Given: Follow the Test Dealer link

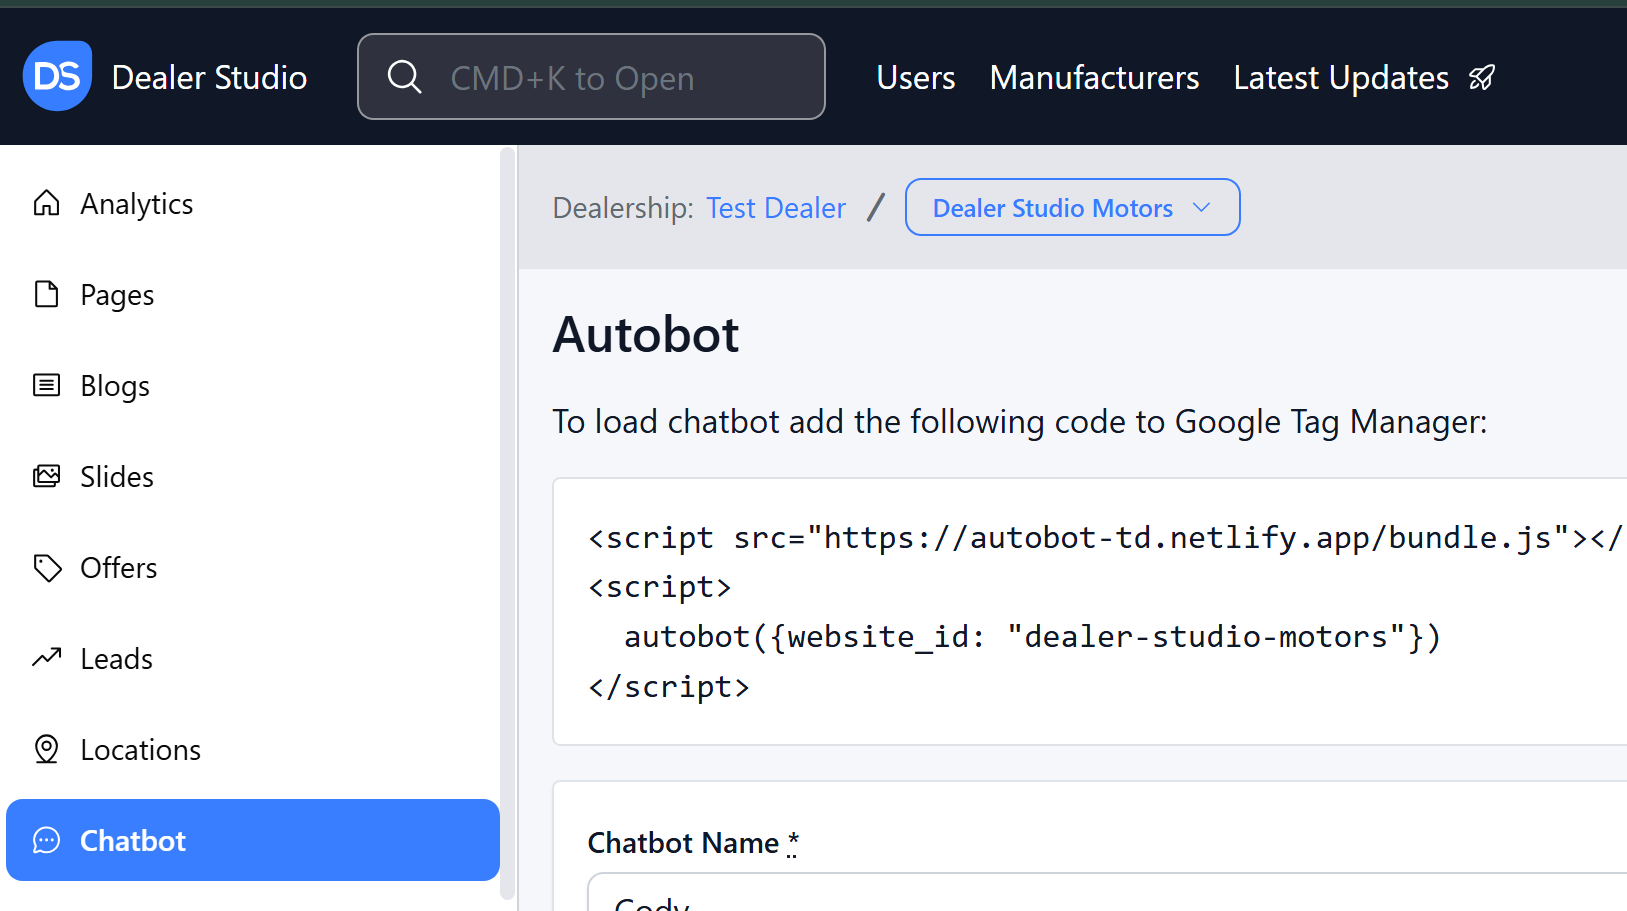Looking at the screenshot, I should (775, 208).
